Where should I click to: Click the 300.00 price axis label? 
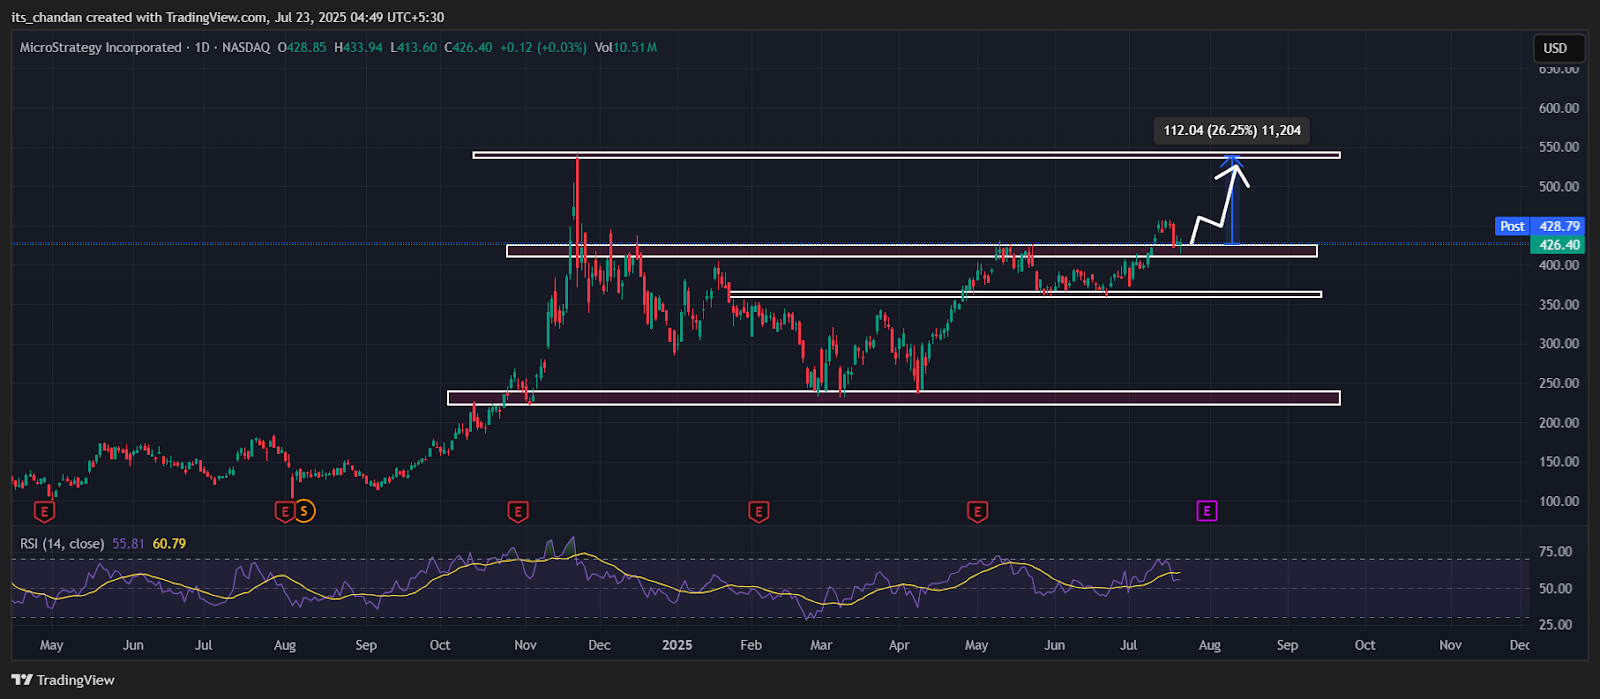point(1559,344)
